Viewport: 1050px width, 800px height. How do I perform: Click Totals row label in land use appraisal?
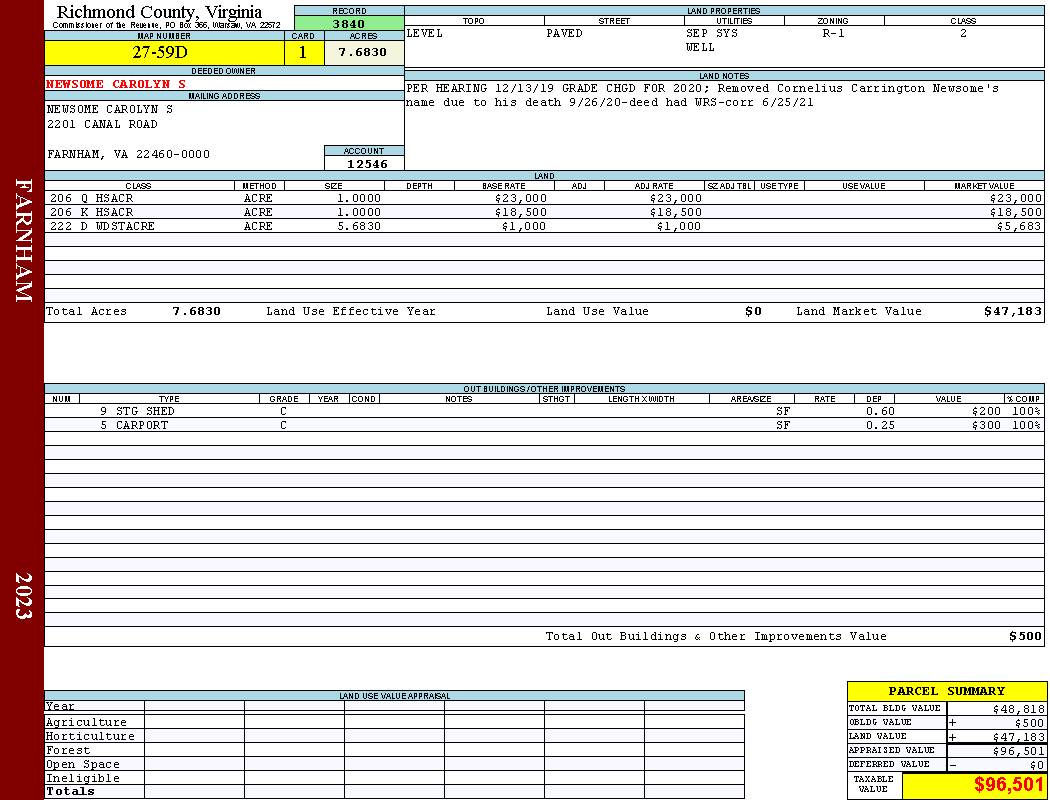pos(70,791)
